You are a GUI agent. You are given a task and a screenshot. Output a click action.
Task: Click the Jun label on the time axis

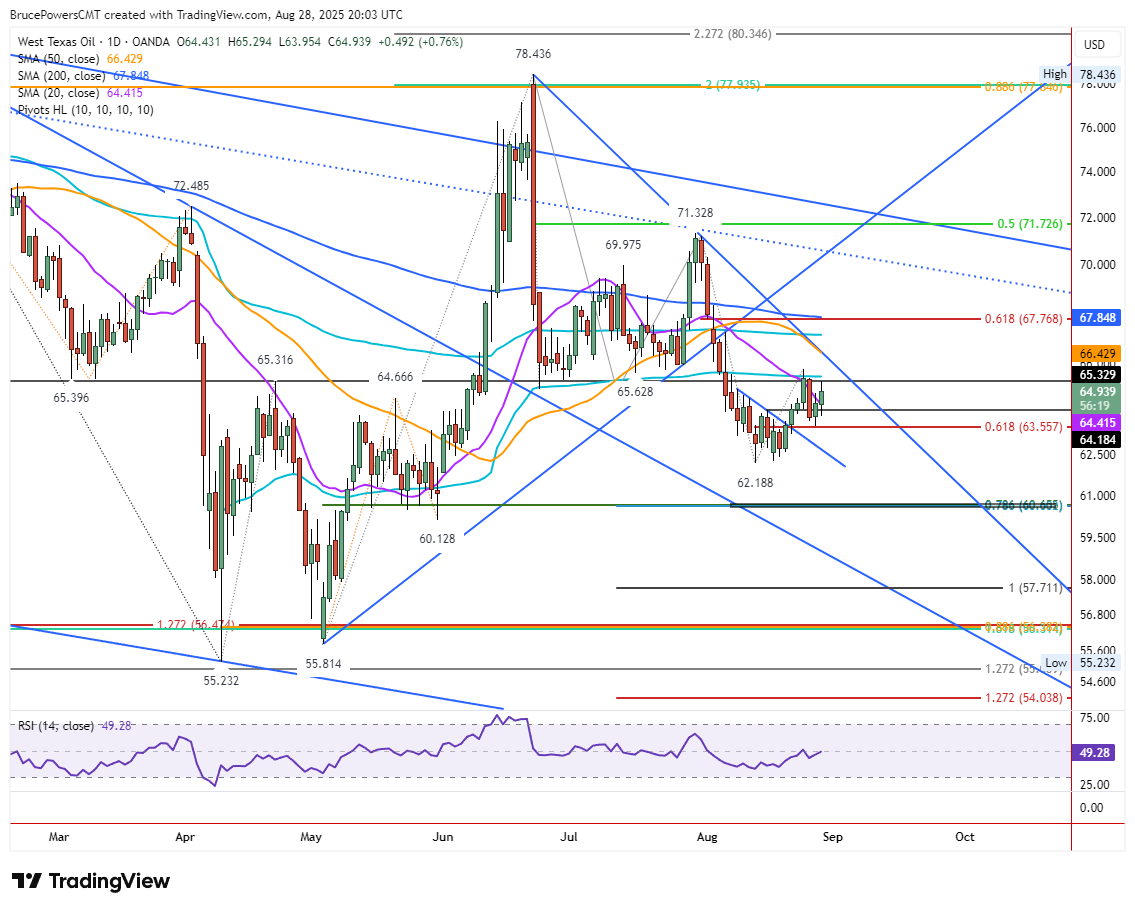point(442,836)
